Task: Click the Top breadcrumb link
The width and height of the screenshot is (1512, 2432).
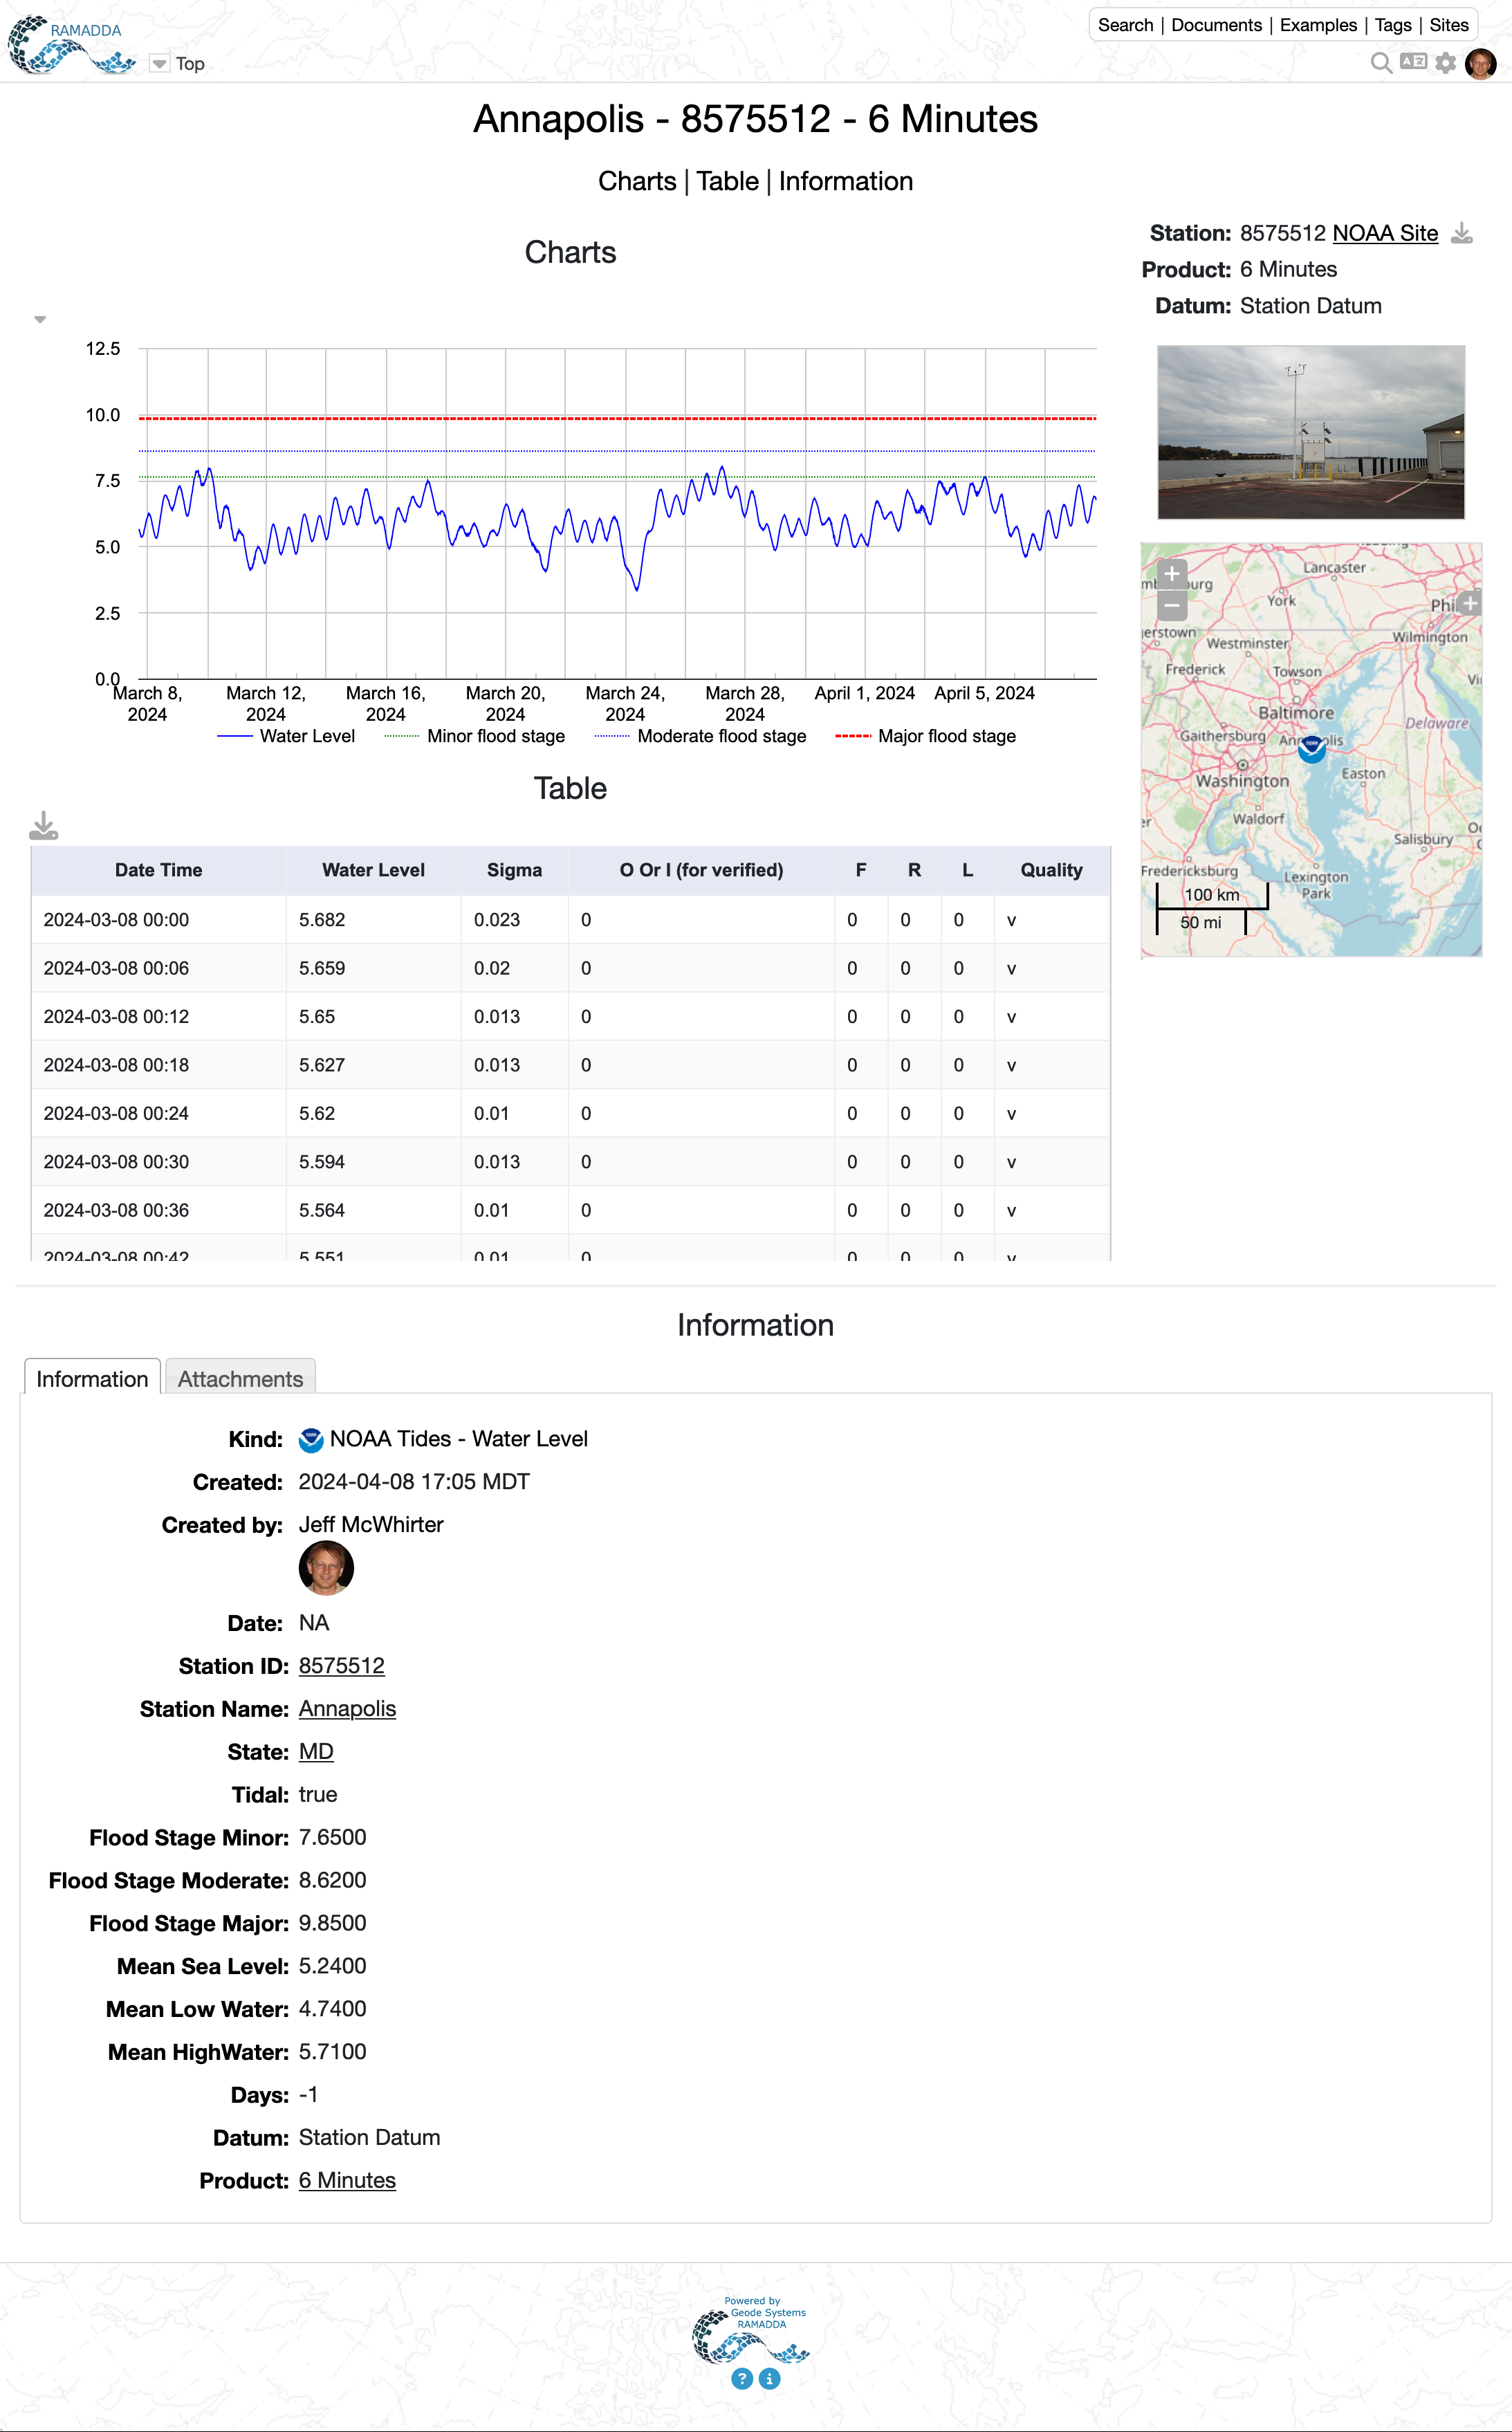Action: coord(190,64)
